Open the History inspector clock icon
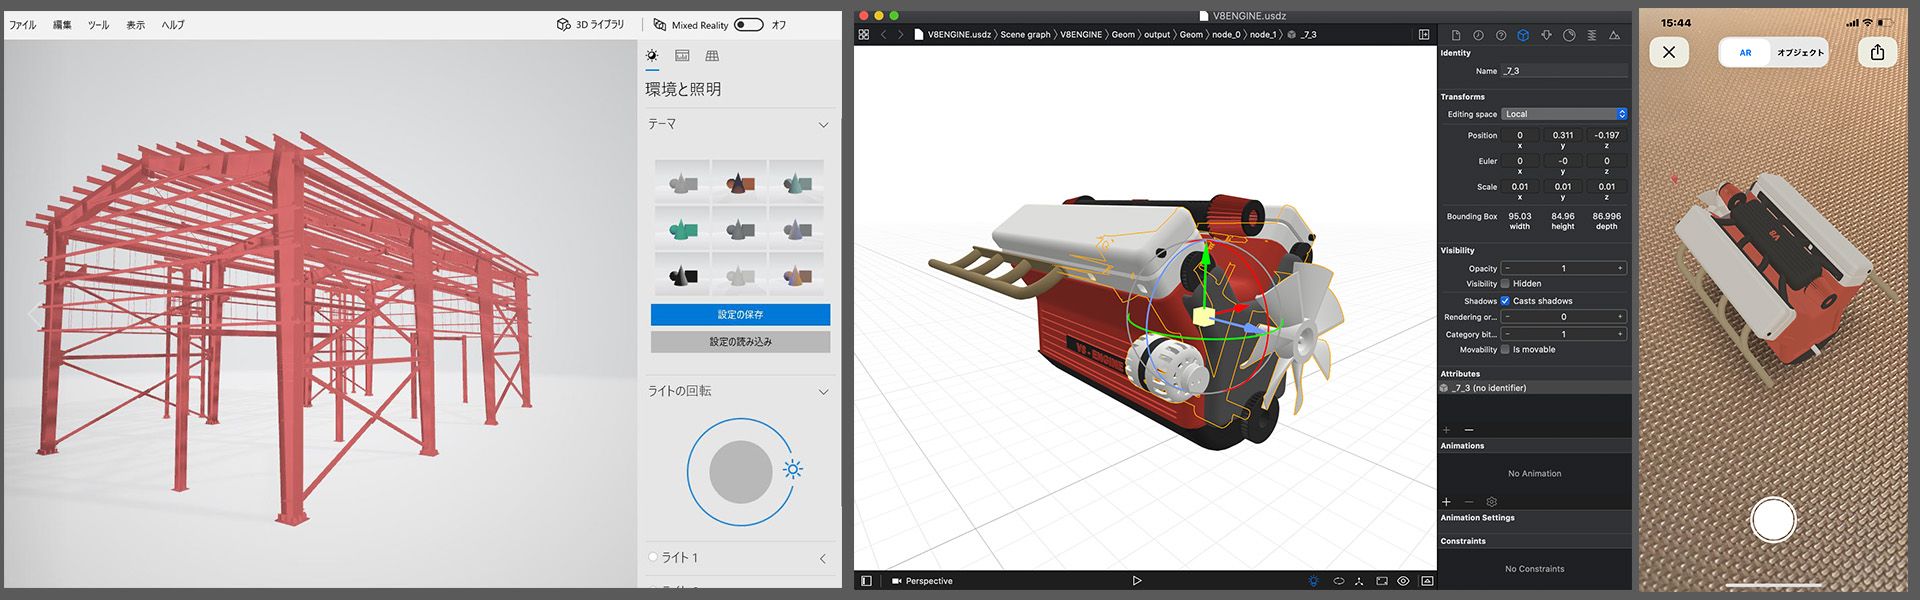 coord(1478,35)
